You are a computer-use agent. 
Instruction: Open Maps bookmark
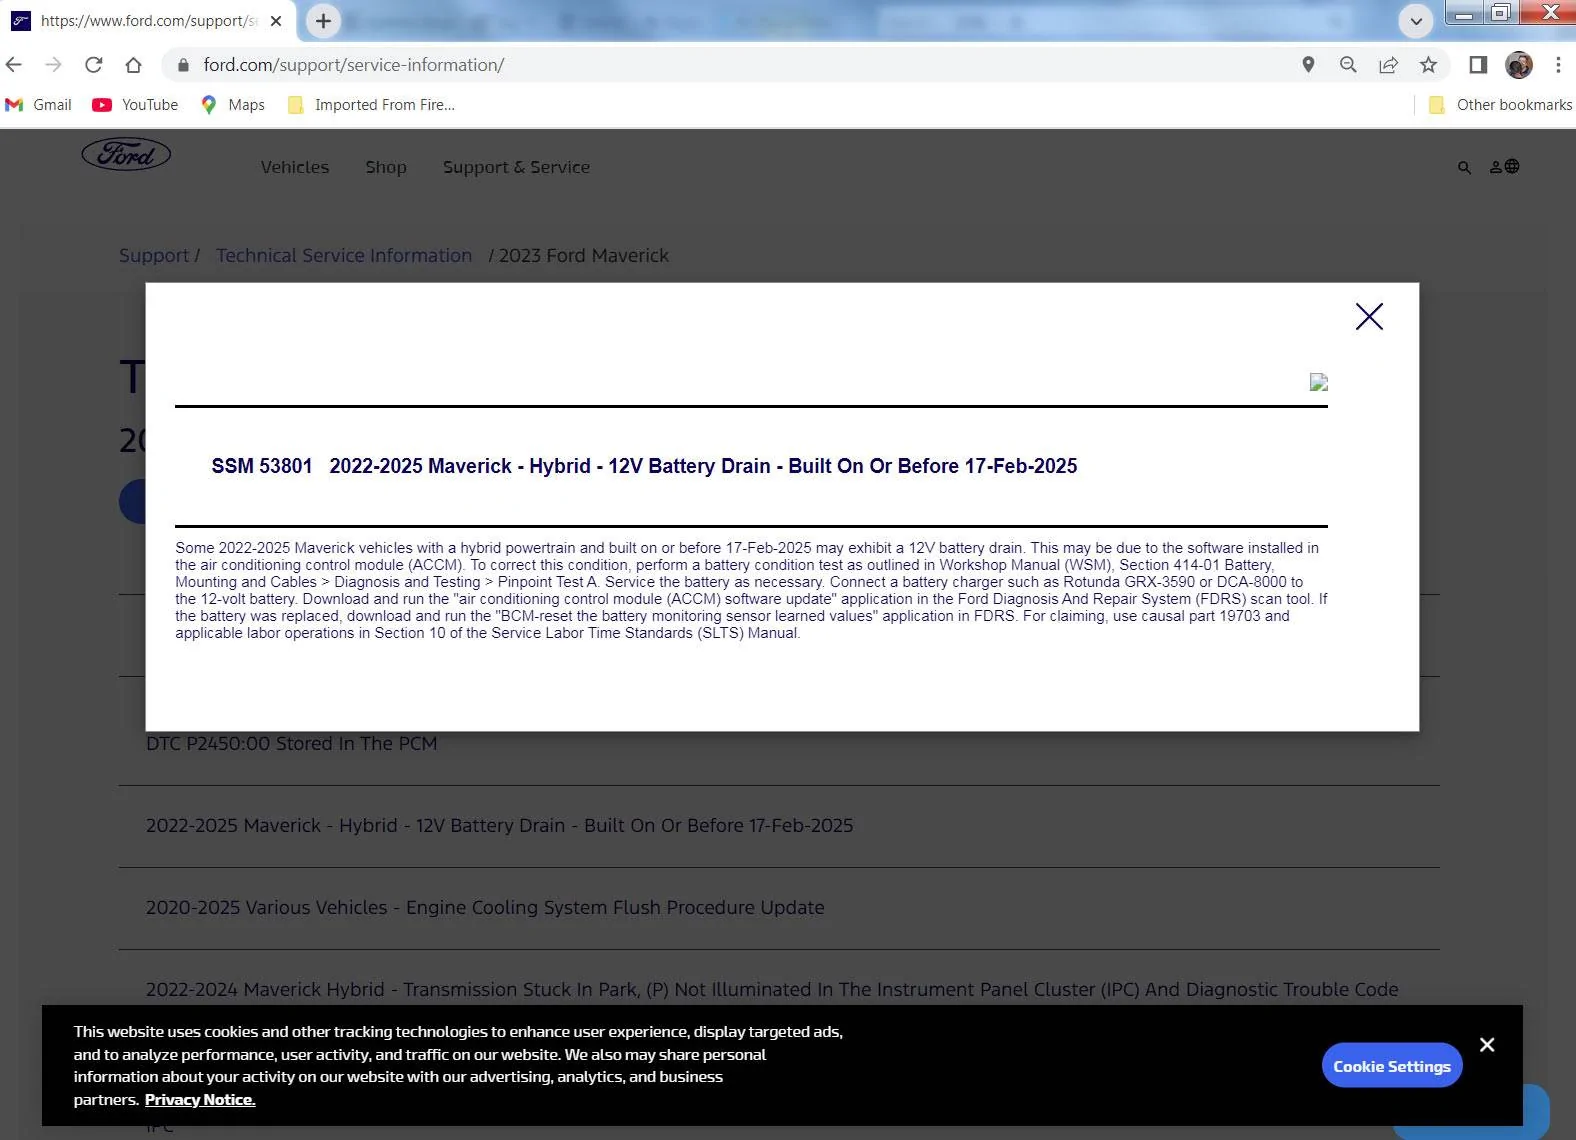pyautogui.click(x=233, y=105)
